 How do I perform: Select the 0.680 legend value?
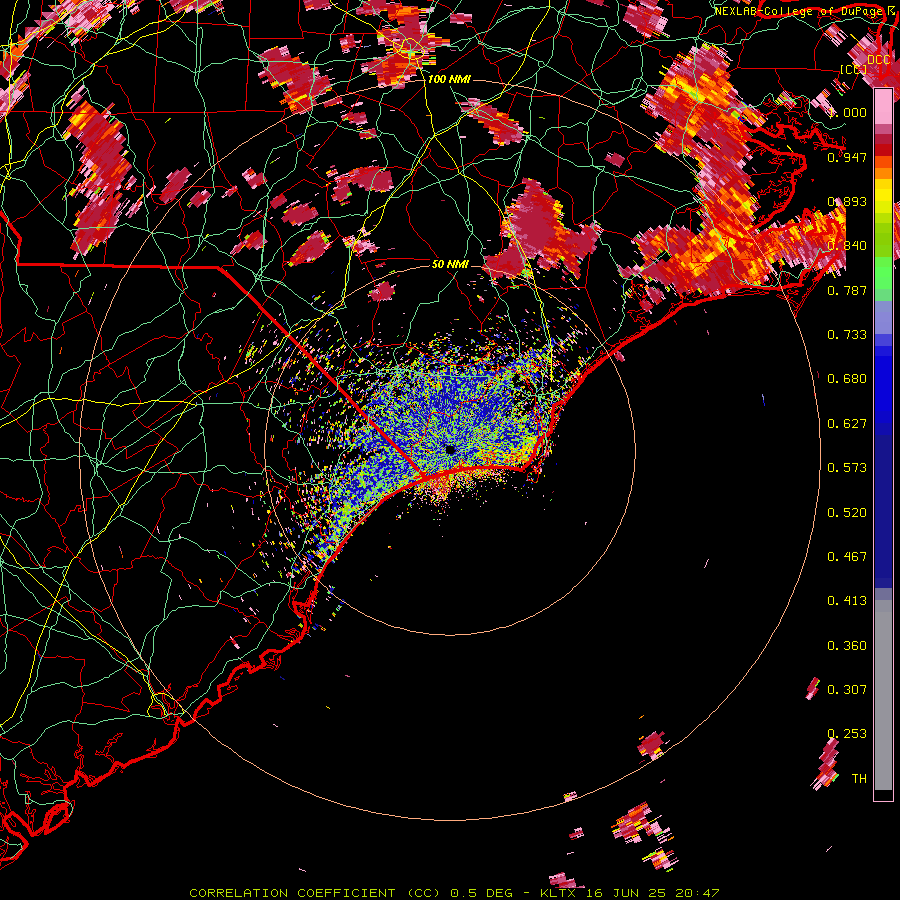pyautogui.click(x=847, y=379)
